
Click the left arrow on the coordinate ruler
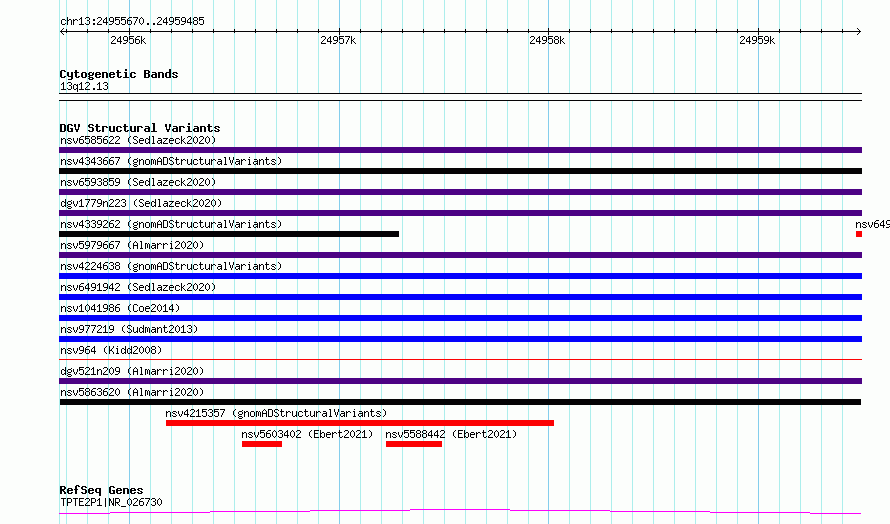click(x=63, y=31)
